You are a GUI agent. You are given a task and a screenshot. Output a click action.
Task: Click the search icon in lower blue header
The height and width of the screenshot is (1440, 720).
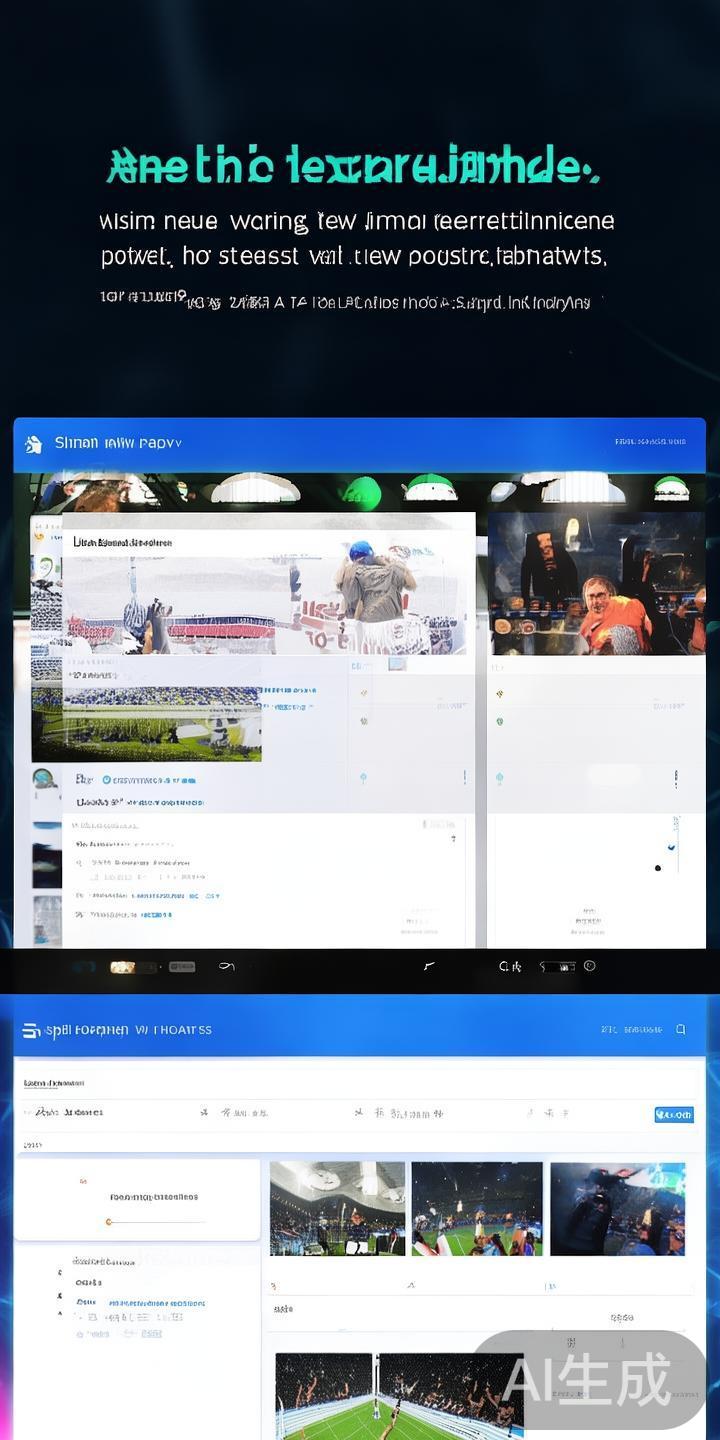[681, 1029]
